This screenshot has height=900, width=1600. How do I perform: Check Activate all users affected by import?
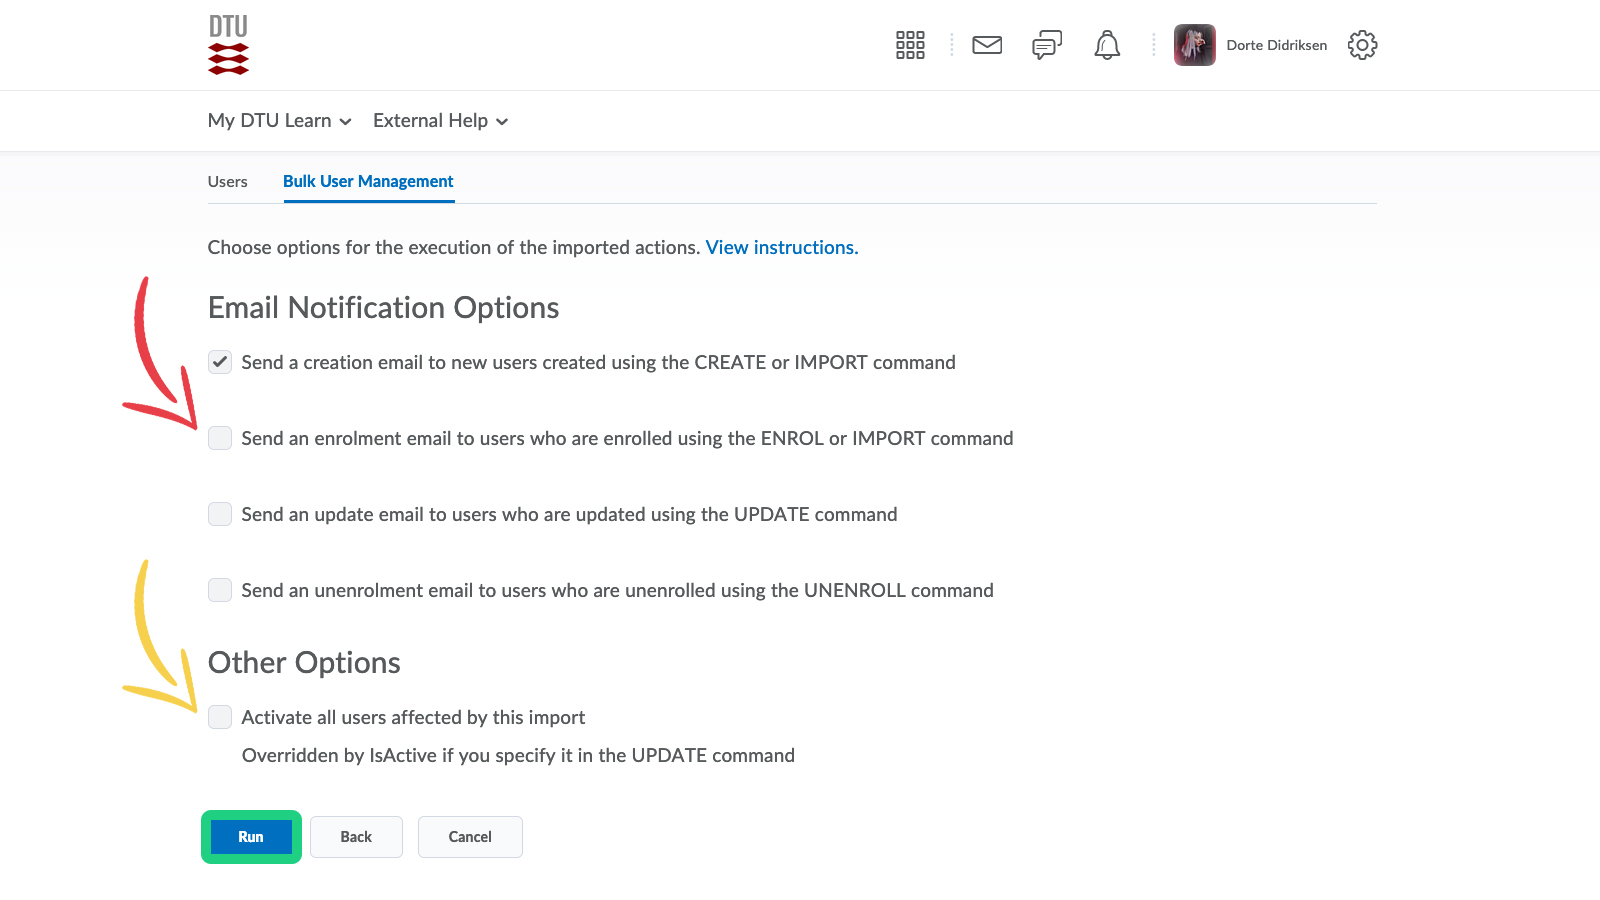[220, 717]
